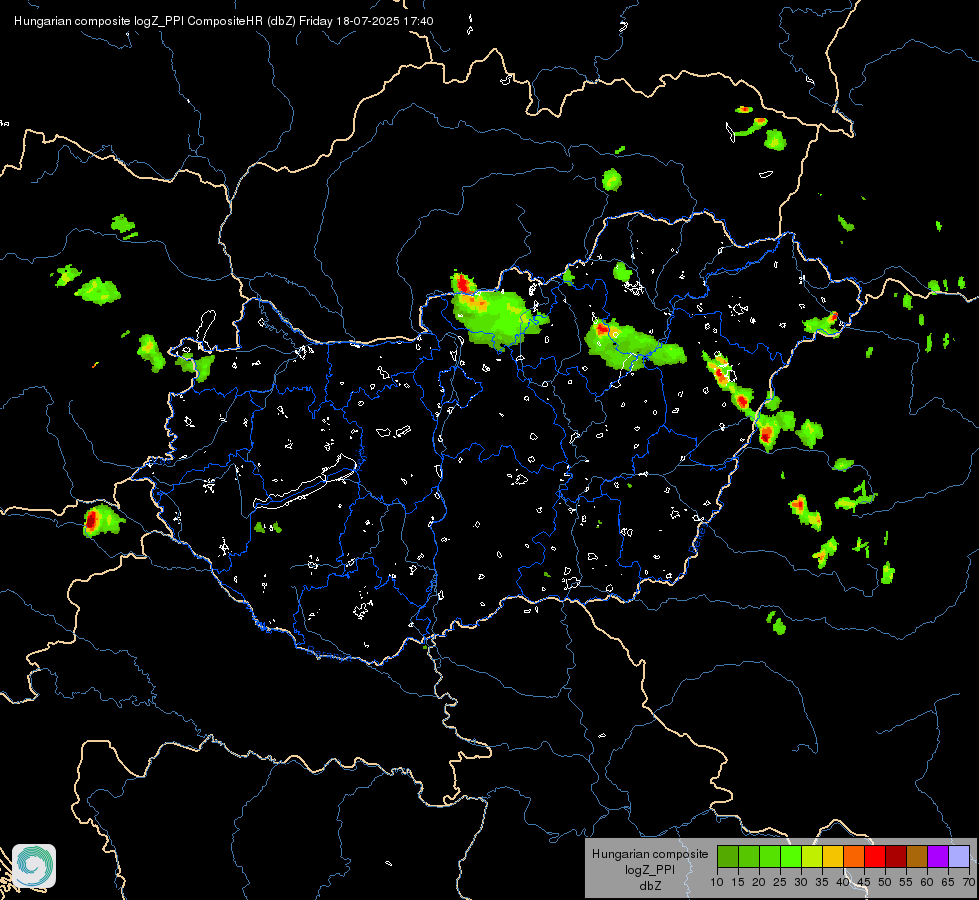Click the legend scale value "40"
The width and height of the screenshot is (979, 900).
click(x=843, y=882)
